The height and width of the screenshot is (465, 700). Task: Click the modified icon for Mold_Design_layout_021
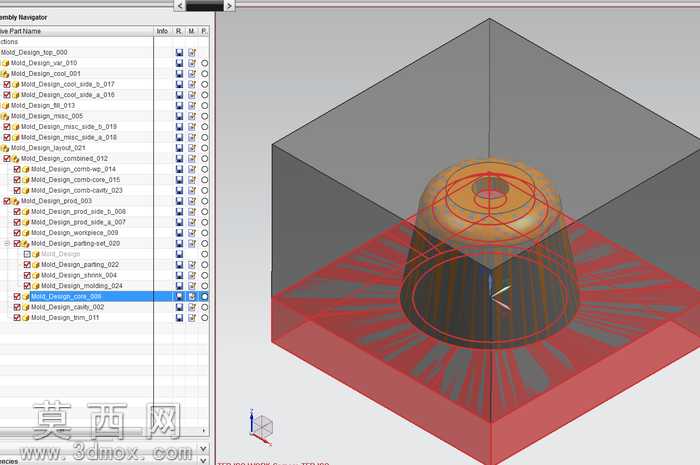[192, 148]
